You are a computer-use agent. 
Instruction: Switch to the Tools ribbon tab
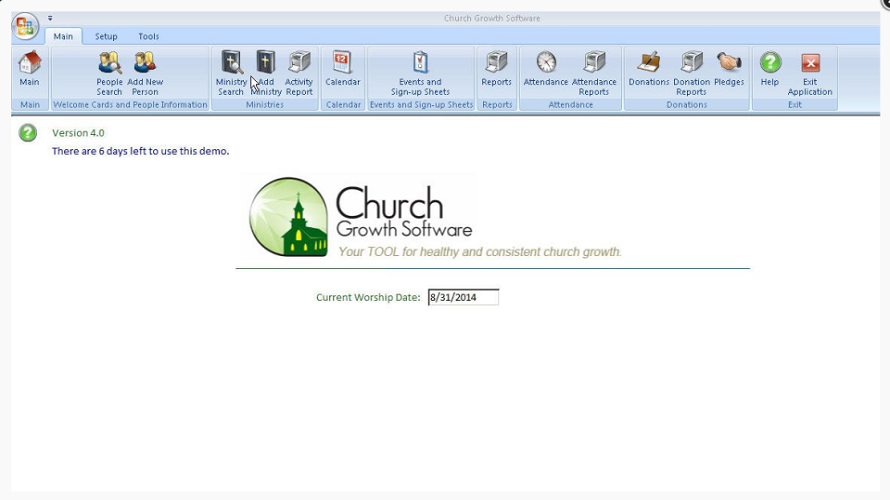click(x=149, y=36)
